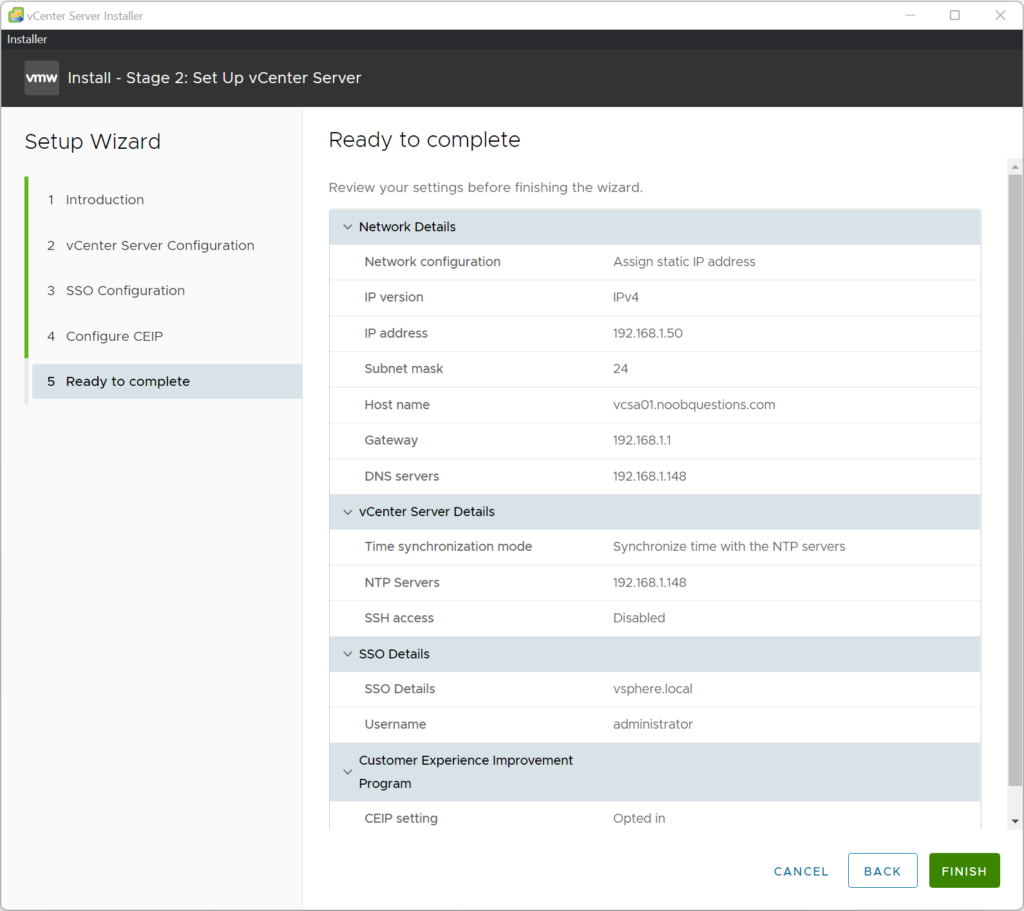Click the IP version label
1024x911 pixels.
394,297
